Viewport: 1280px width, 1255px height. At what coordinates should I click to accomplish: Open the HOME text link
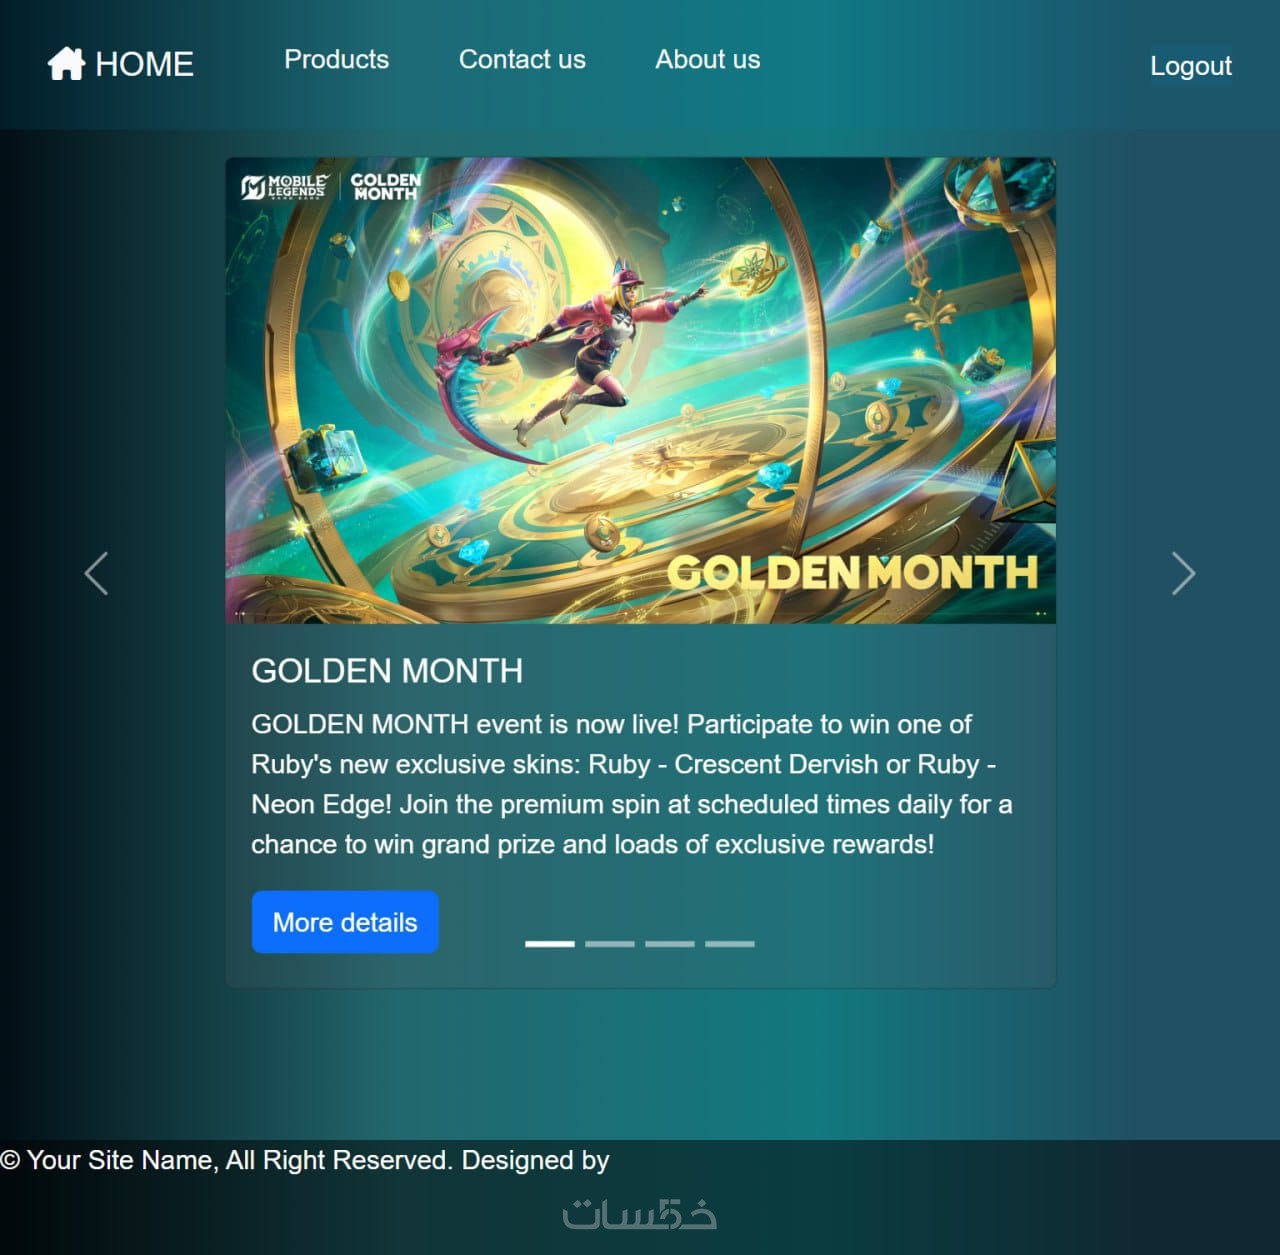pos(144,65)
